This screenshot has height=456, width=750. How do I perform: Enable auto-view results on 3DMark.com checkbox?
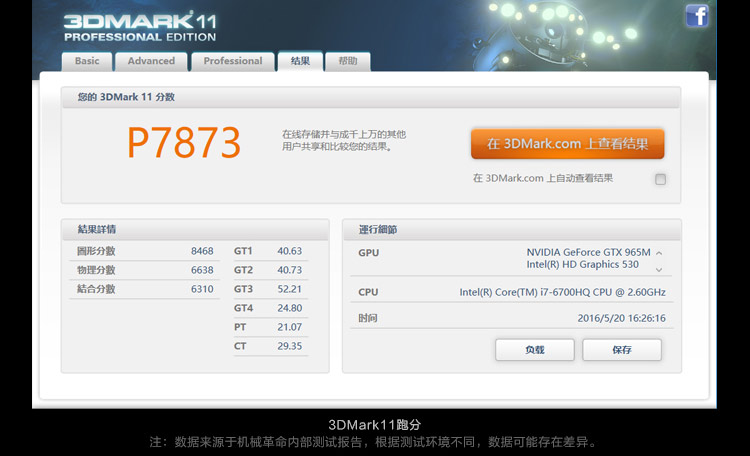(660, 179)
